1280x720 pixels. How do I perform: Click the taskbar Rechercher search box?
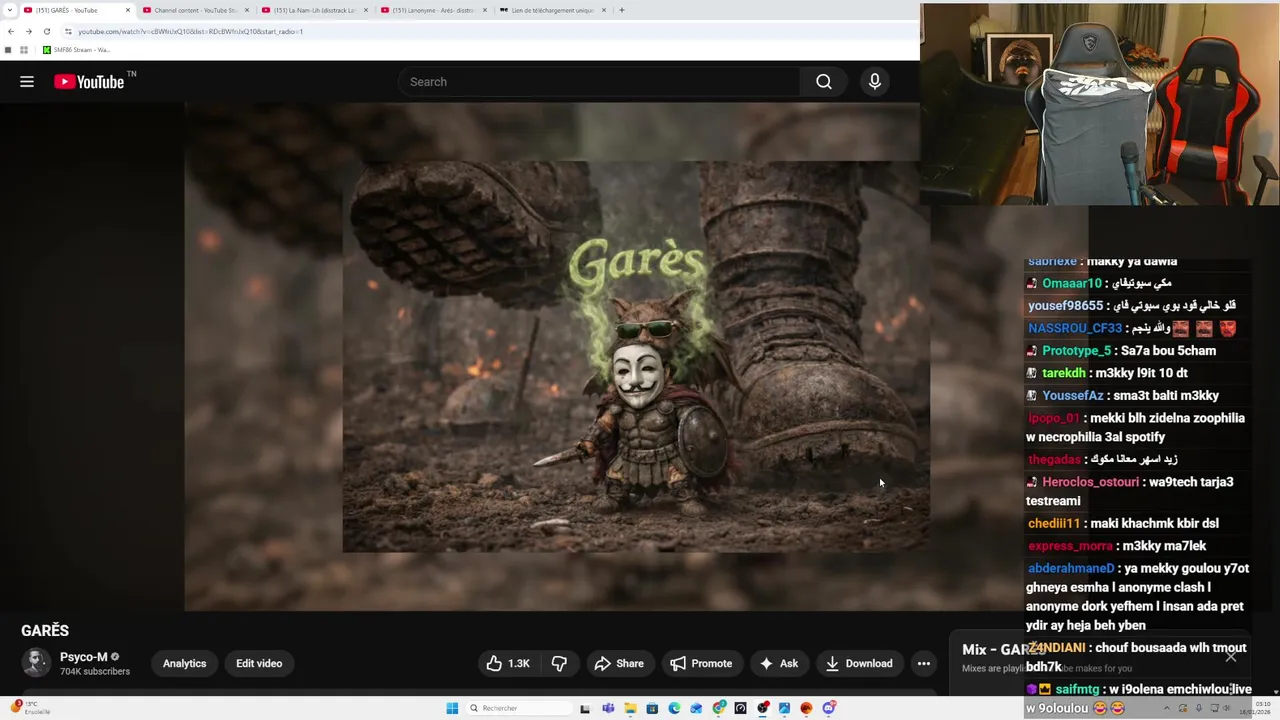click(518, 709)
